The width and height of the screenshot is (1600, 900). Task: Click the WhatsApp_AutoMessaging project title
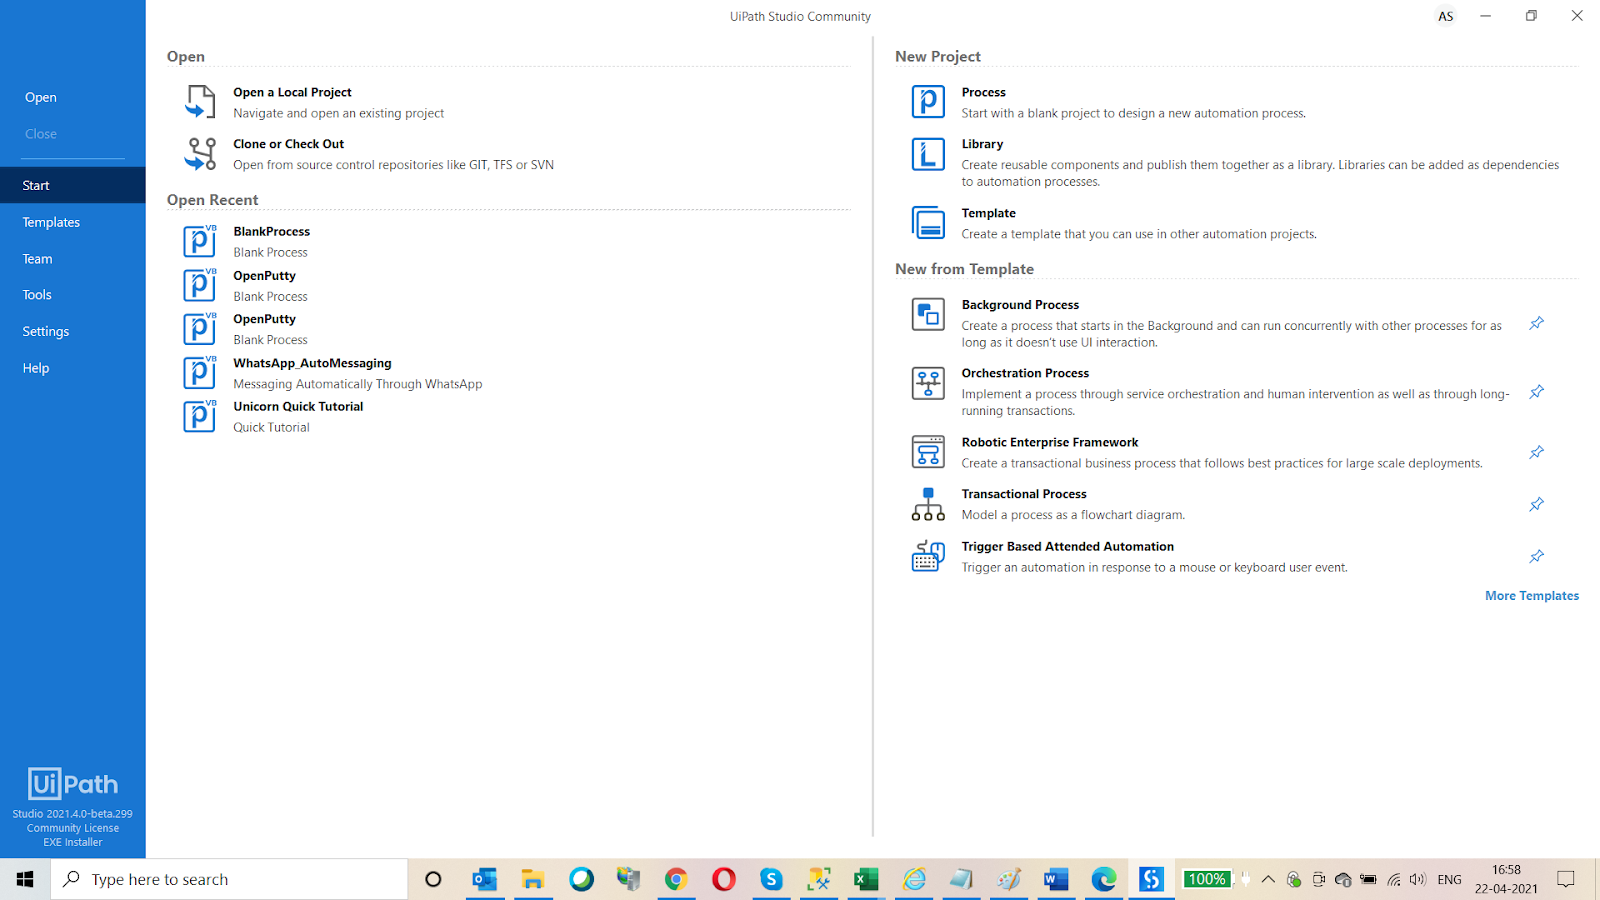click(x=312, y=363)
